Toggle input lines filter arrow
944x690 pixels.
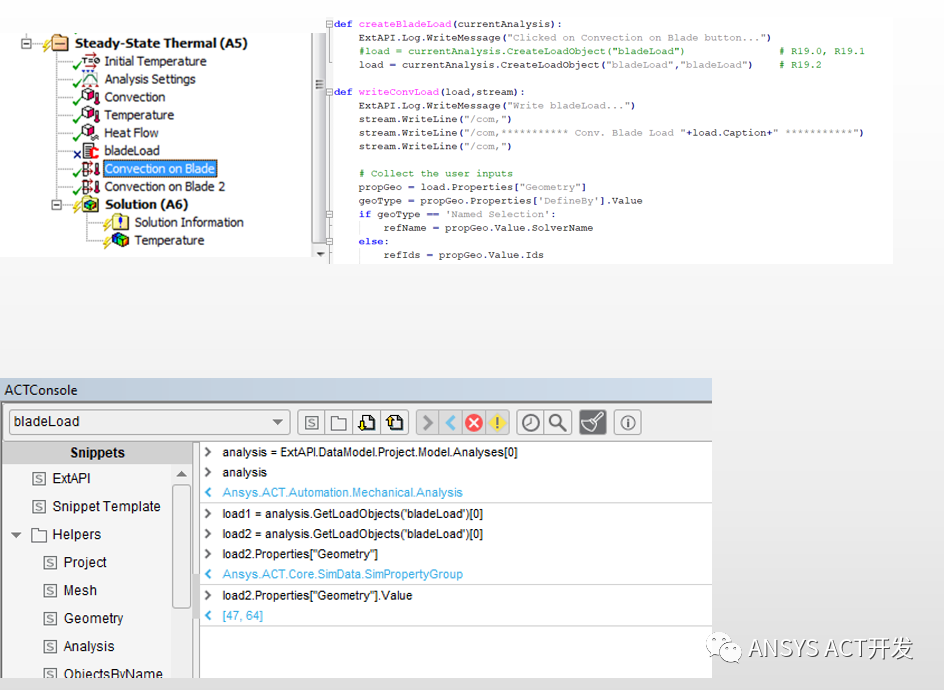(427, 423)
